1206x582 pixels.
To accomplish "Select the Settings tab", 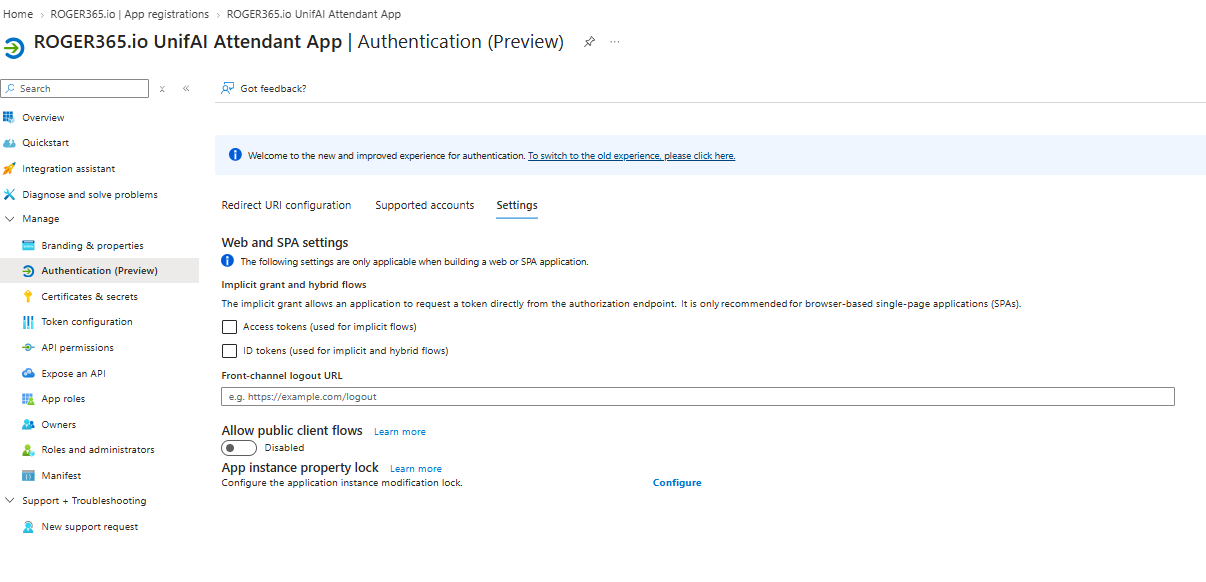I will (517, 205).
